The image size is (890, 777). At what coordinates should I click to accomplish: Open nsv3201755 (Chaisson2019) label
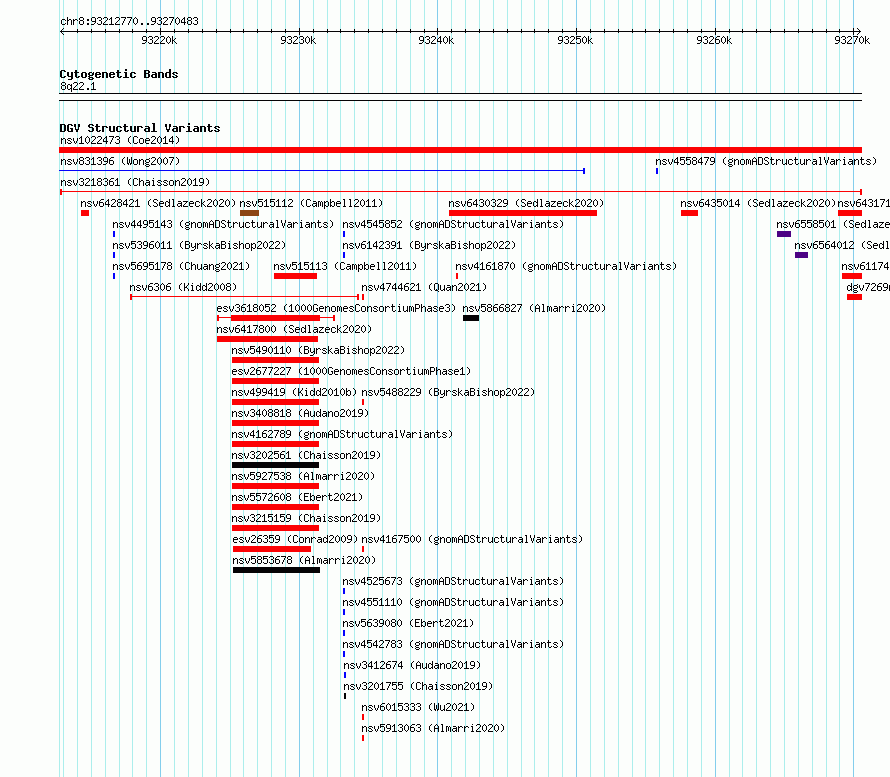point(418,686)
